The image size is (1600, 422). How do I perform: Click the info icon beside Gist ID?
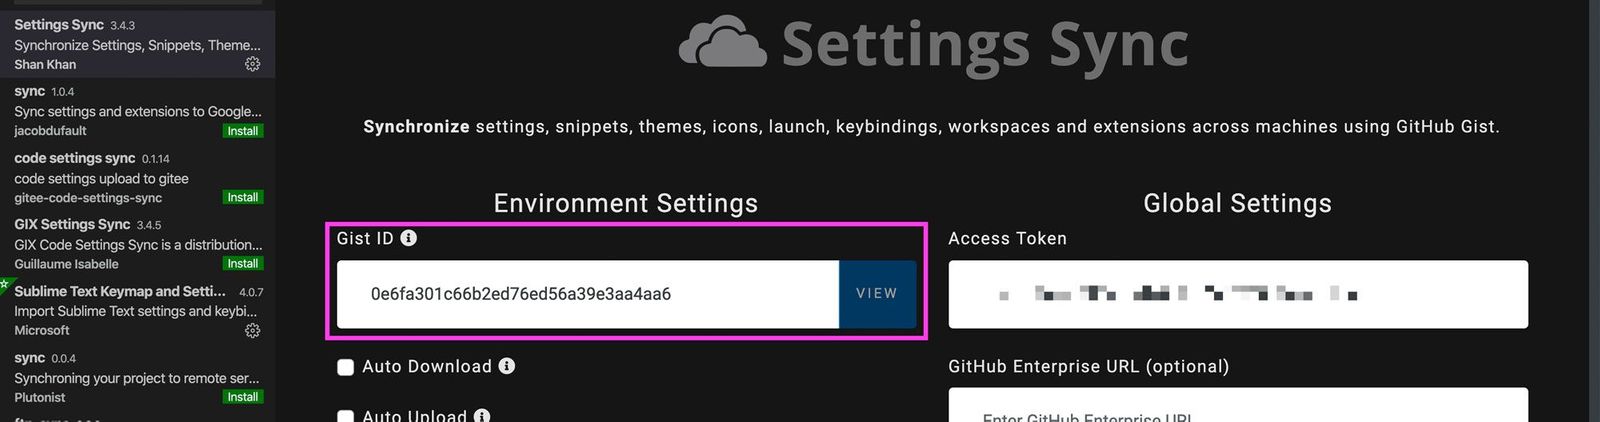point(408,238)
